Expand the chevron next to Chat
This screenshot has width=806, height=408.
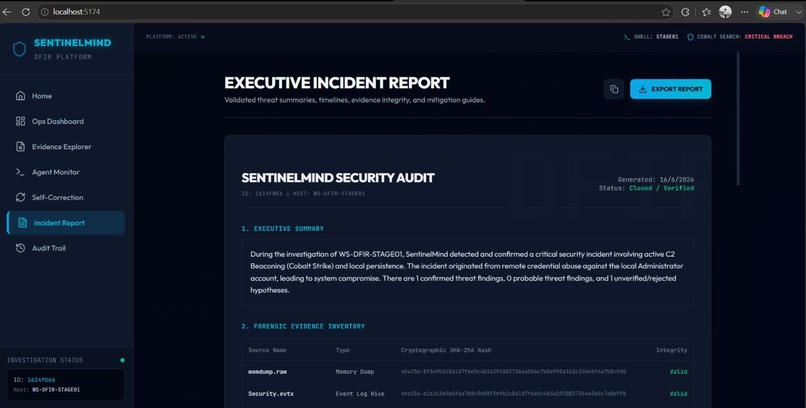[798, 12]
